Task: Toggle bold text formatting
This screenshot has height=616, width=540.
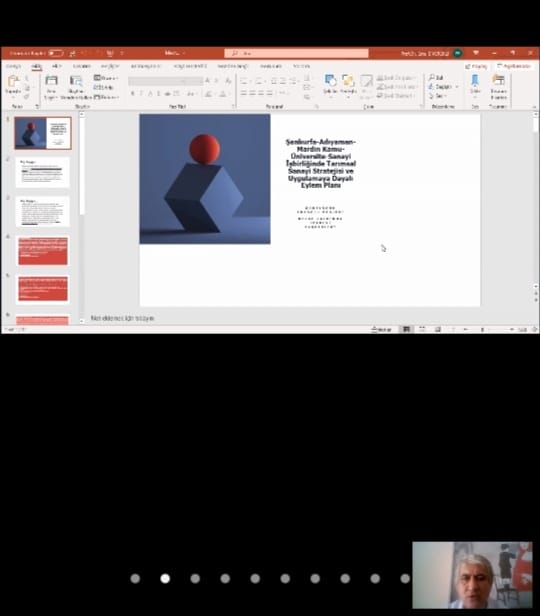Action: 133,94
